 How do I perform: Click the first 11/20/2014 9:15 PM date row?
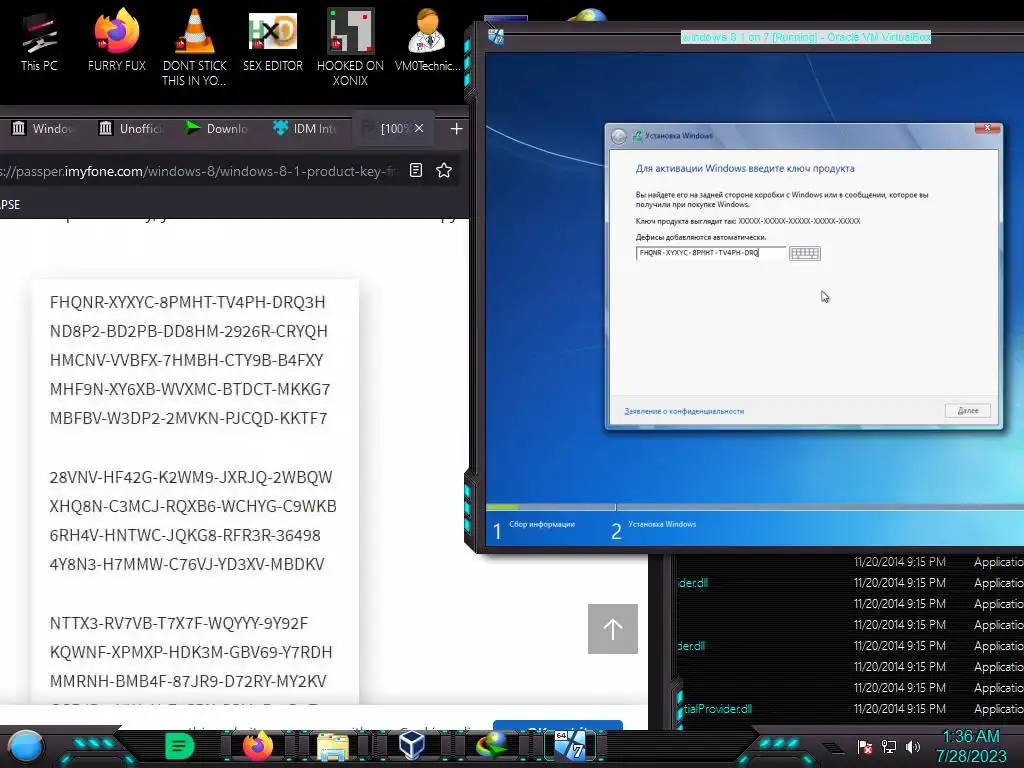899,562
